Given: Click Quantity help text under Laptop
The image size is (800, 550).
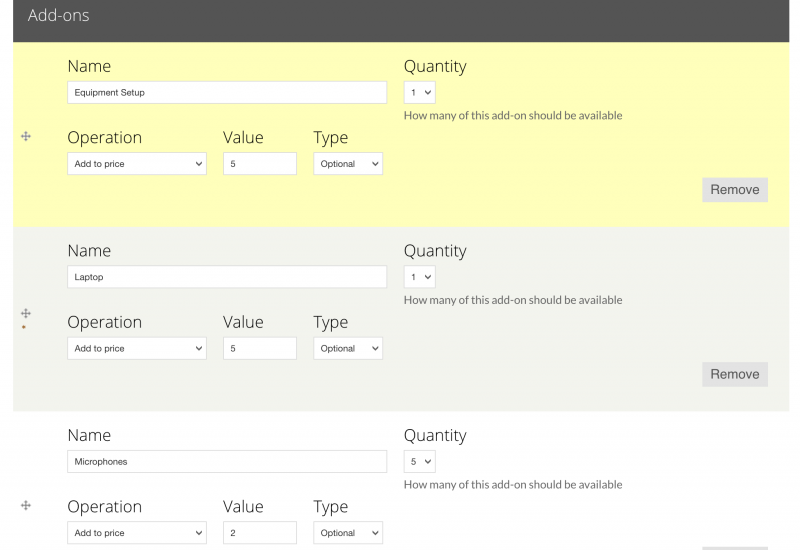Looking at the screenshot, I should click(x=513, y=301).
